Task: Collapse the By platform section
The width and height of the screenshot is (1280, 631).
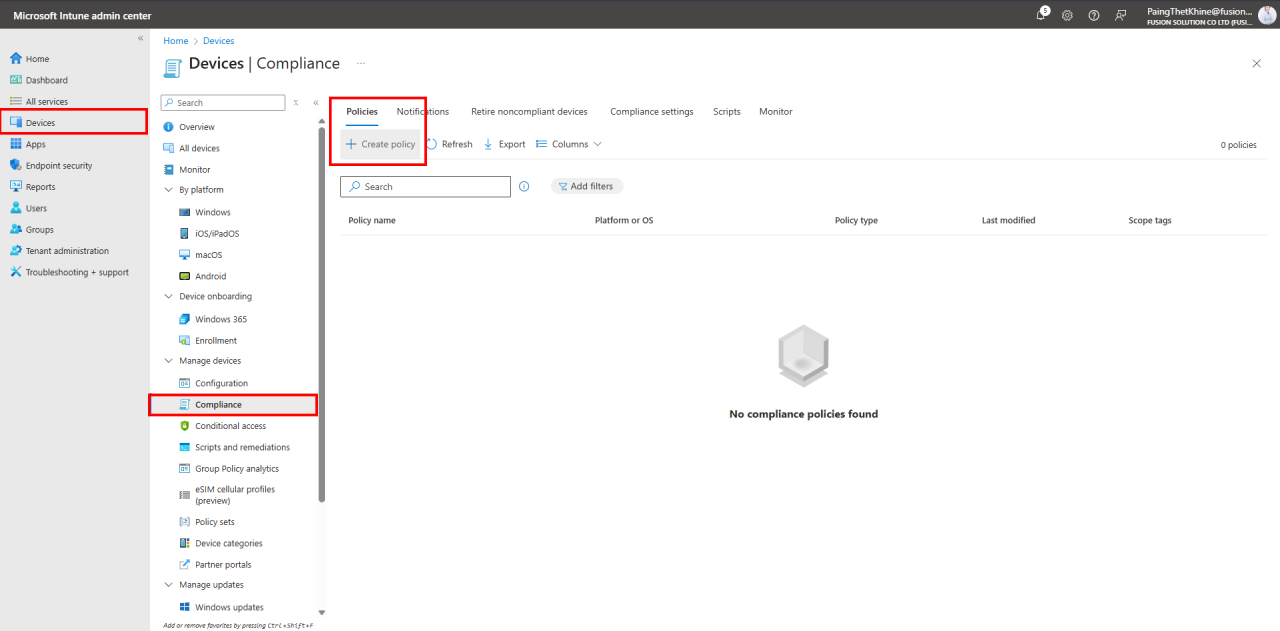Action: pyautogui.click(x=168, y=190)
